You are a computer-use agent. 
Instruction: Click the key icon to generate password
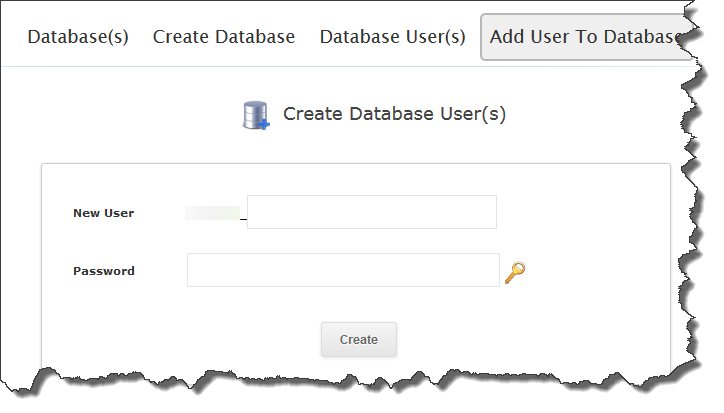point(515,272)
